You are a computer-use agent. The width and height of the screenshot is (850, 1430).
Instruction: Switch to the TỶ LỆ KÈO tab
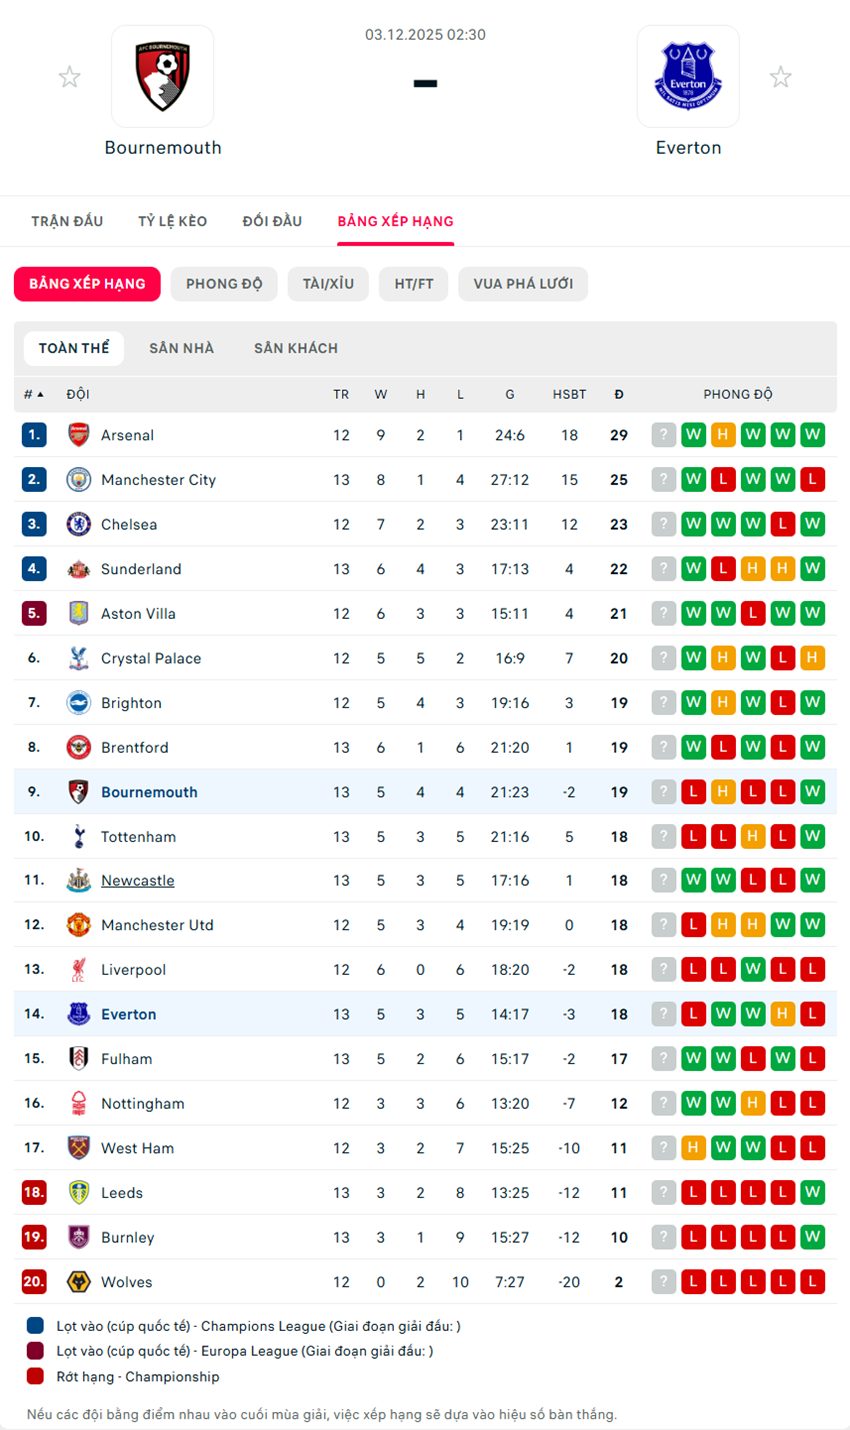[x=173, y=221]
